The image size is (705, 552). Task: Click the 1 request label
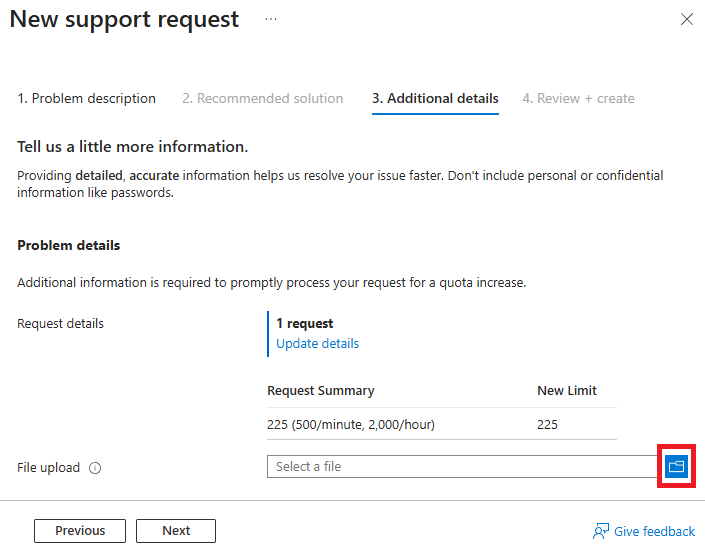pos(305,323)
